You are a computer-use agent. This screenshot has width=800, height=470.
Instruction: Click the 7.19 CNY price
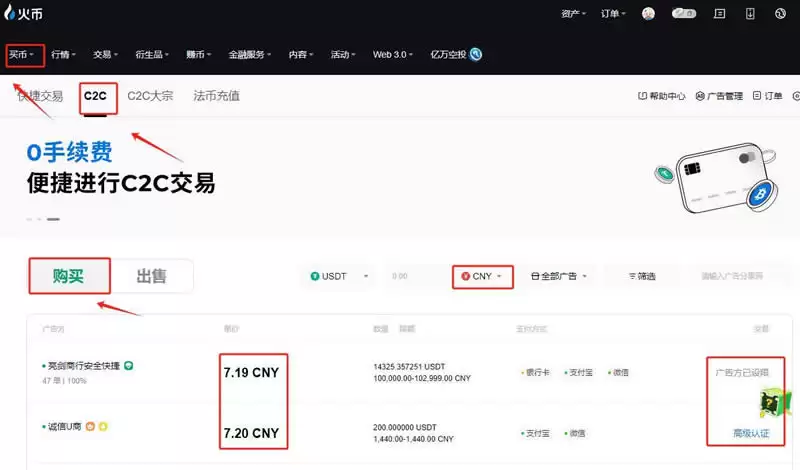tap(251, 373)
